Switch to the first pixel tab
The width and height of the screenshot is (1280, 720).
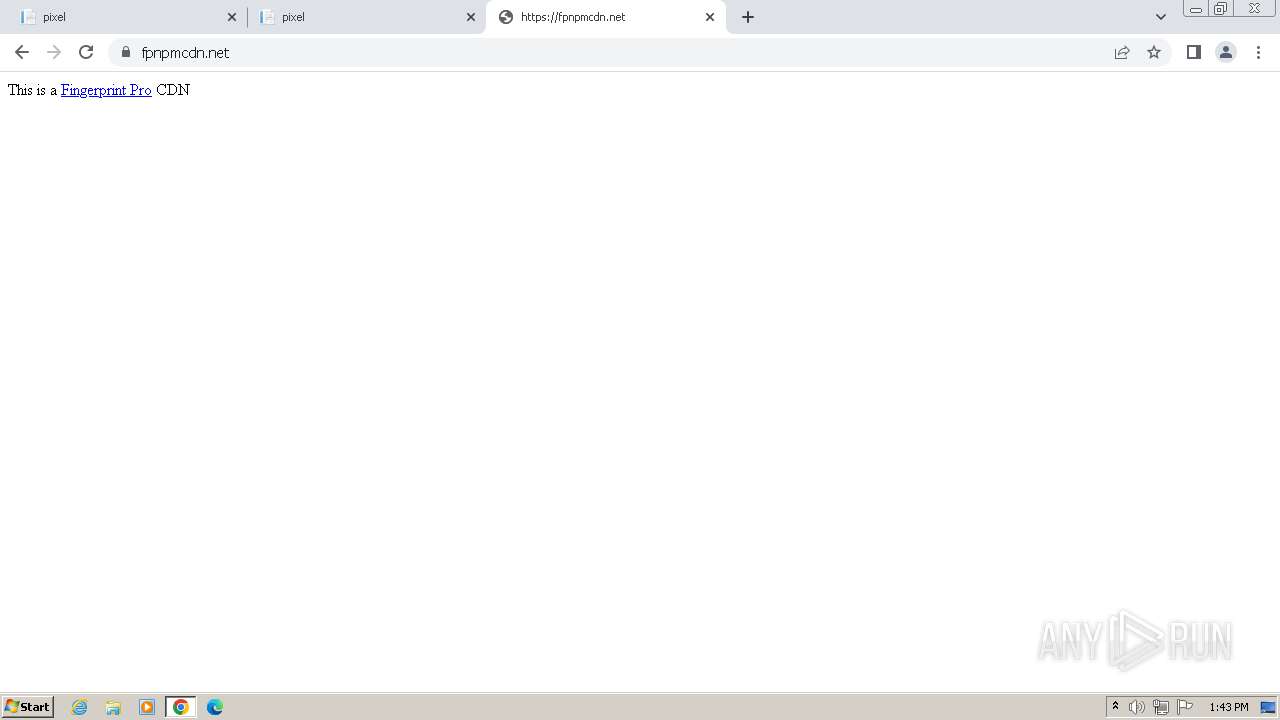[128, 17]
